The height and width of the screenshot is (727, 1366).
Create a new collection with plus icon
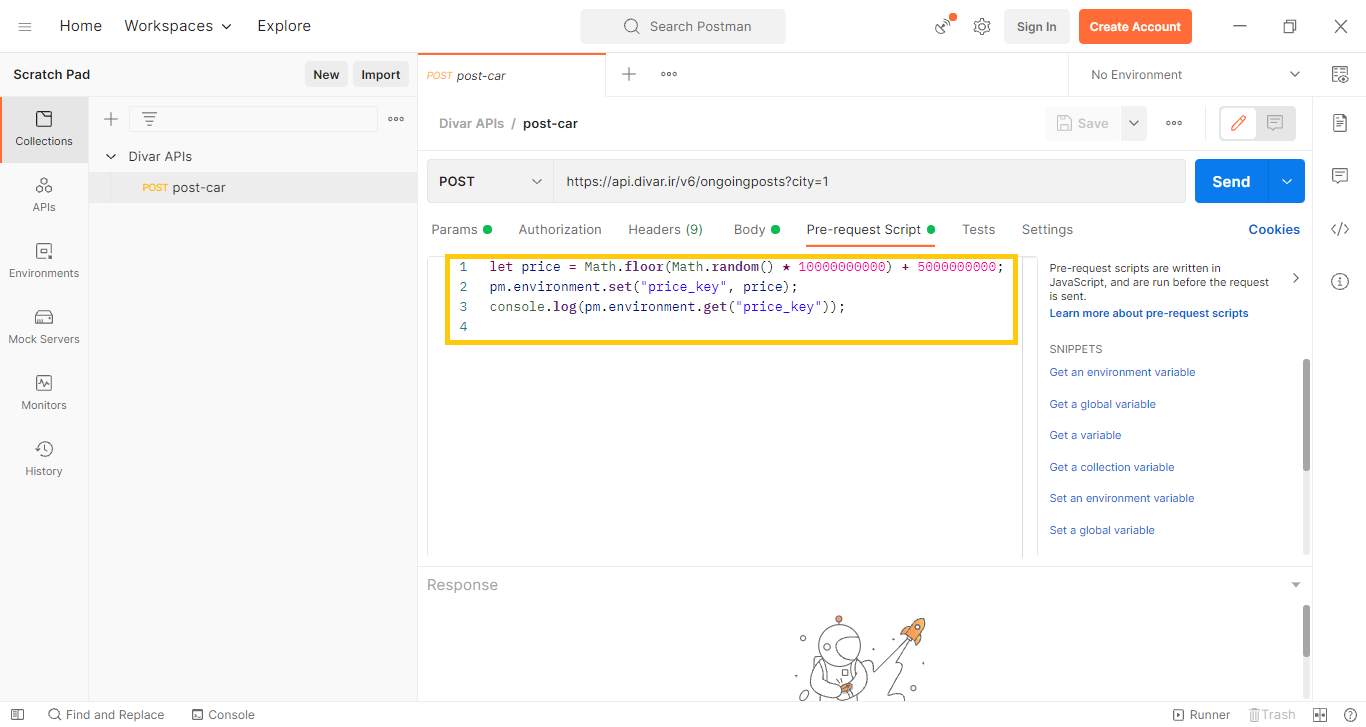point(111,119)
